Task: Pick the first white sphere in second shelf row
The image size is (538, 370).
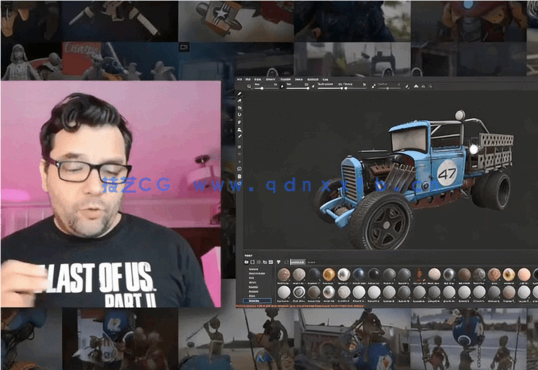Action: pyautogui.click(x=284, y=292)
